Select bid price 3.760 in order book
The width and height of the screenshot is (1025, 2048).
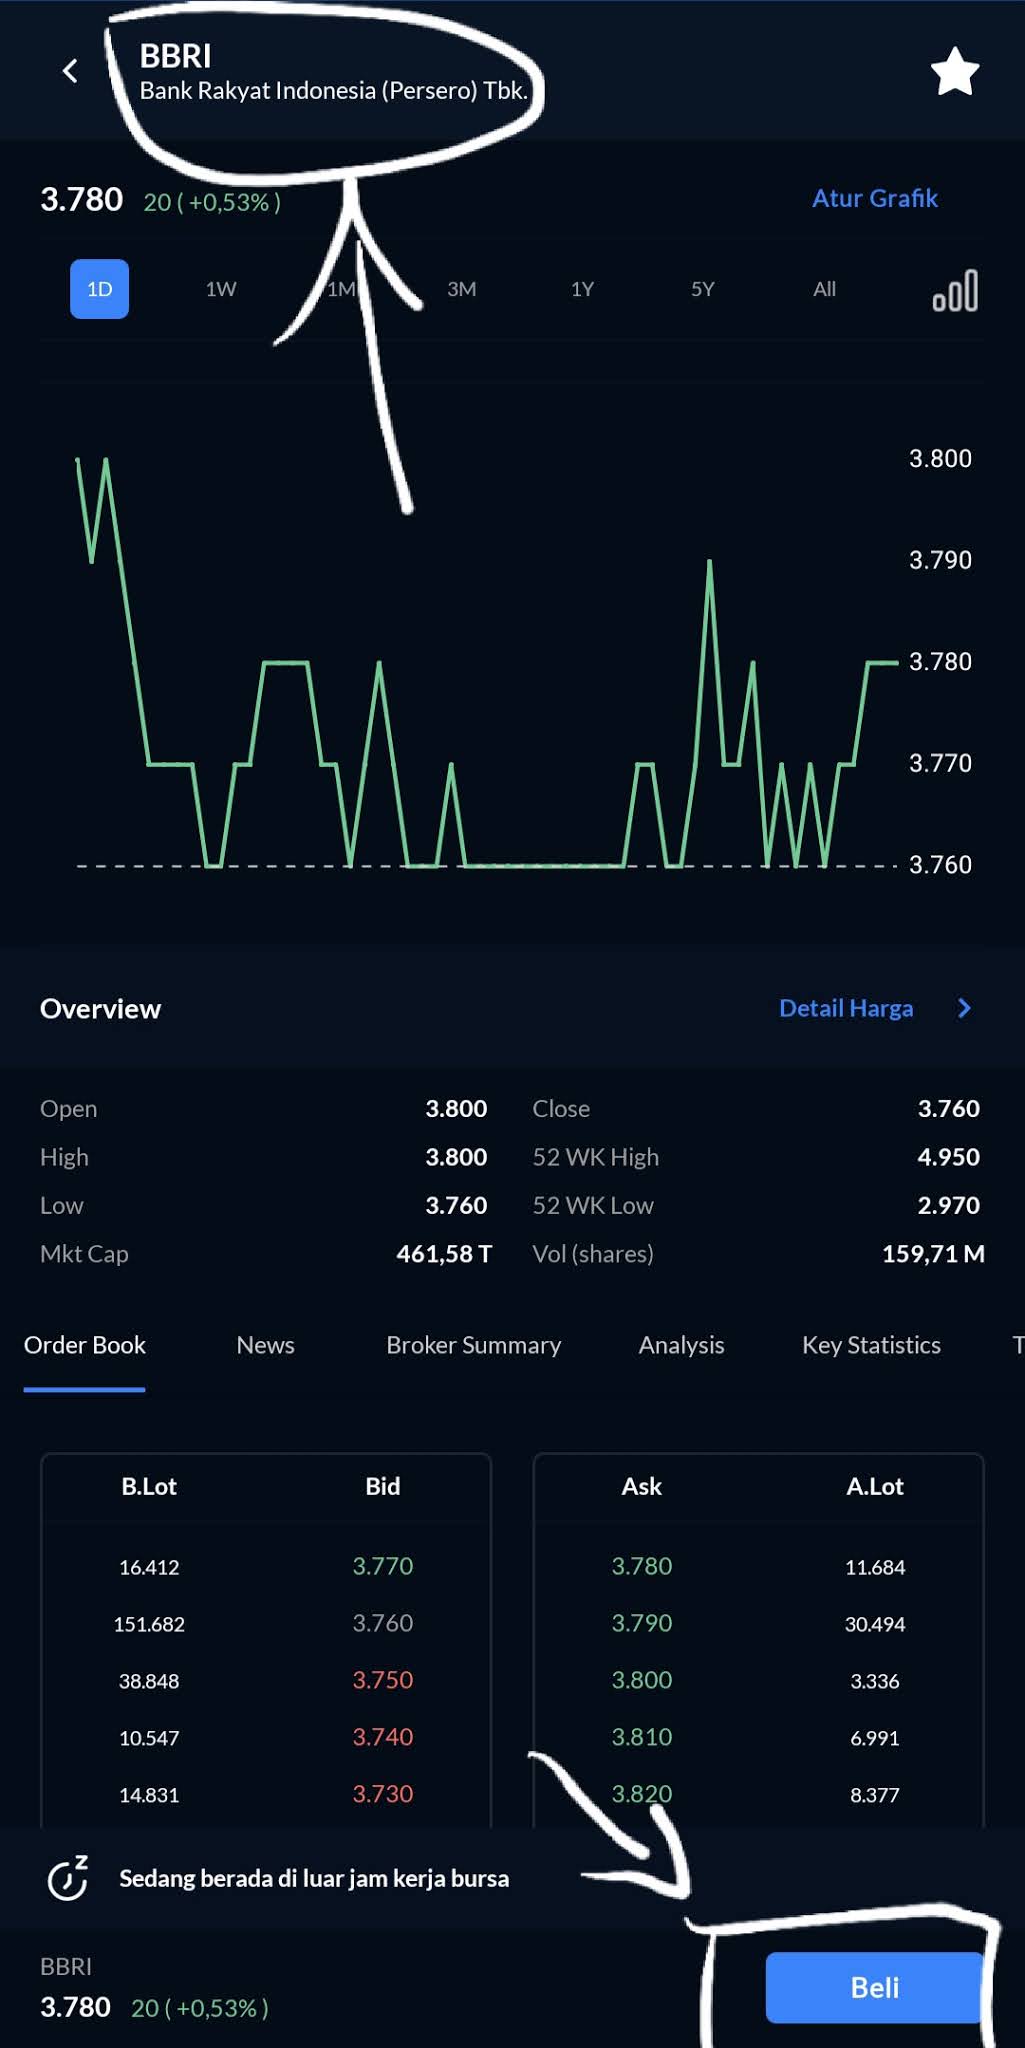pyautogui.click(x=382, y=1623)
